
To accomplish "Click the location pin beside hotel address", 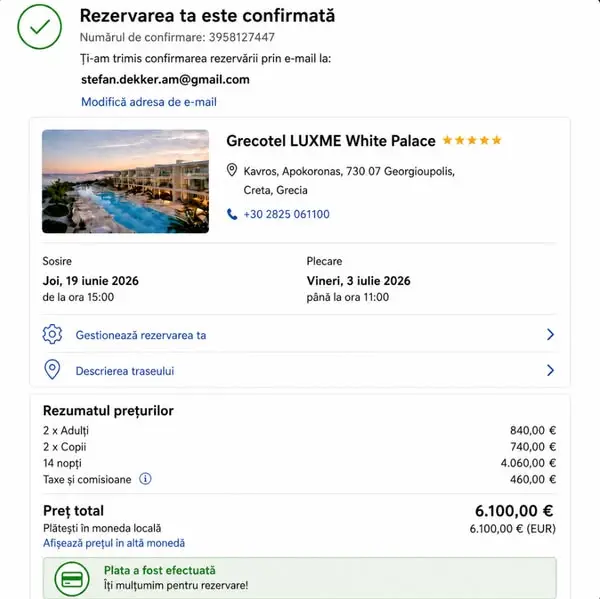I will [x=232, y=170].
